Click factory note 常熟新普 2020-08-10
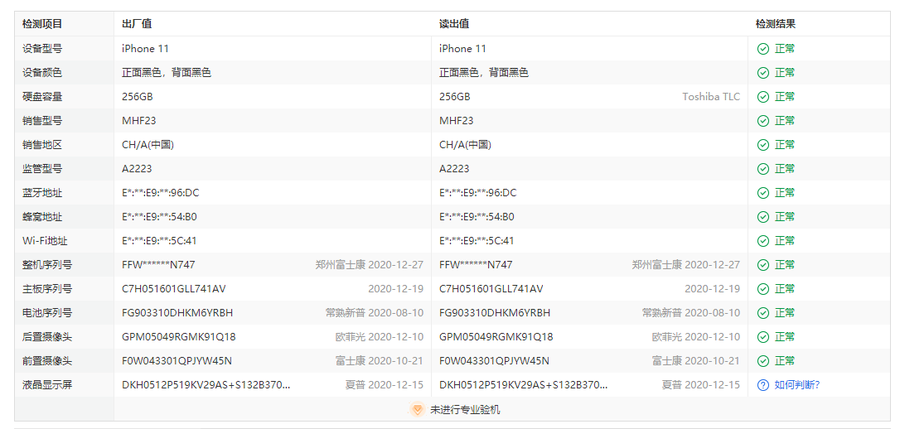This screenshot has width=900, height=429. 374,313
